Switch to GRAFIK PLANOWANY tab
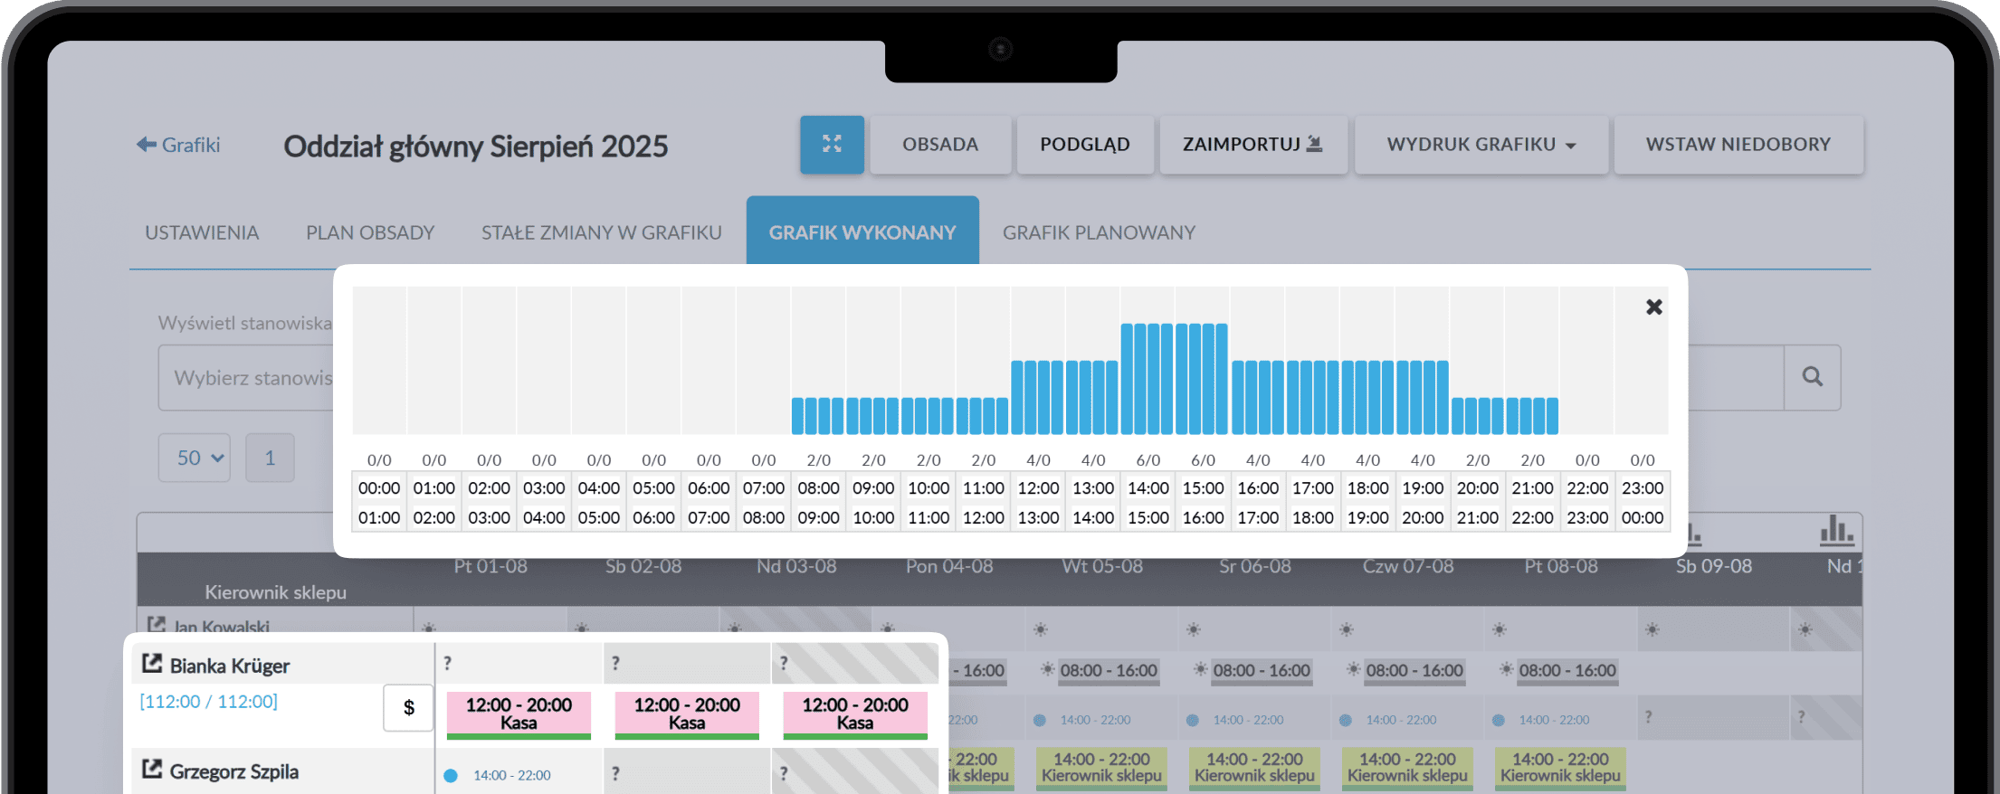 click(x=1099, y=232)
